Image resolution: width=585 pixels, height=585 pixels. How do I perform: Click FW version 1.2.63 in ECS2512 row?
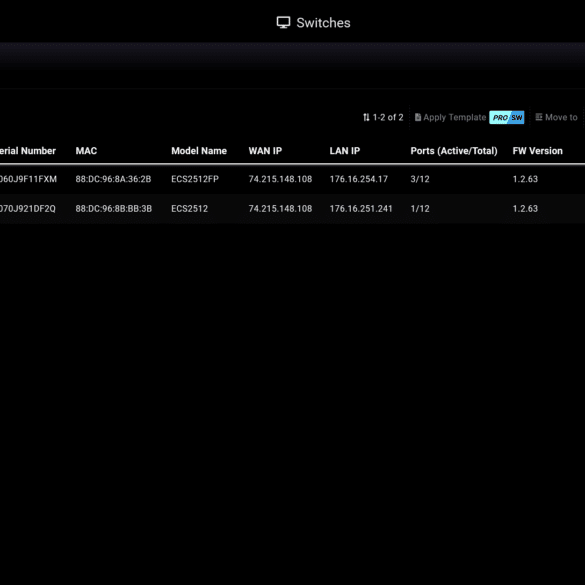point(525,209)
